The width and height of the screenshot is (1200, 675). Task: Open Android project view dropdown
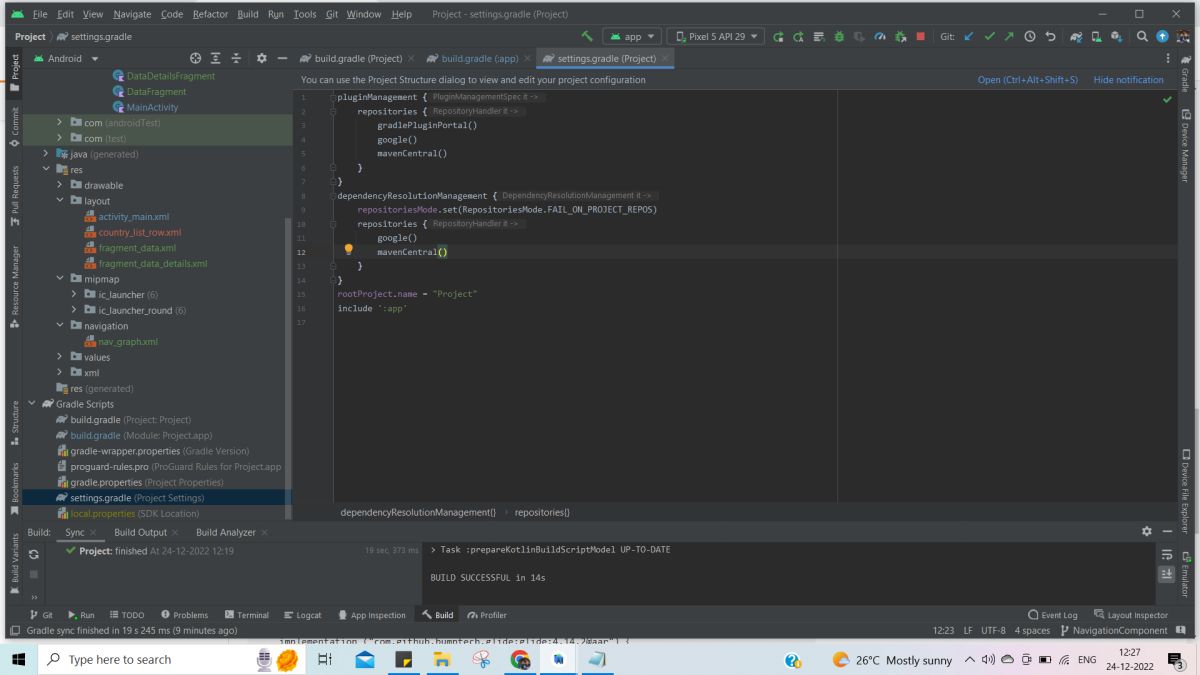tap(67, 58)
